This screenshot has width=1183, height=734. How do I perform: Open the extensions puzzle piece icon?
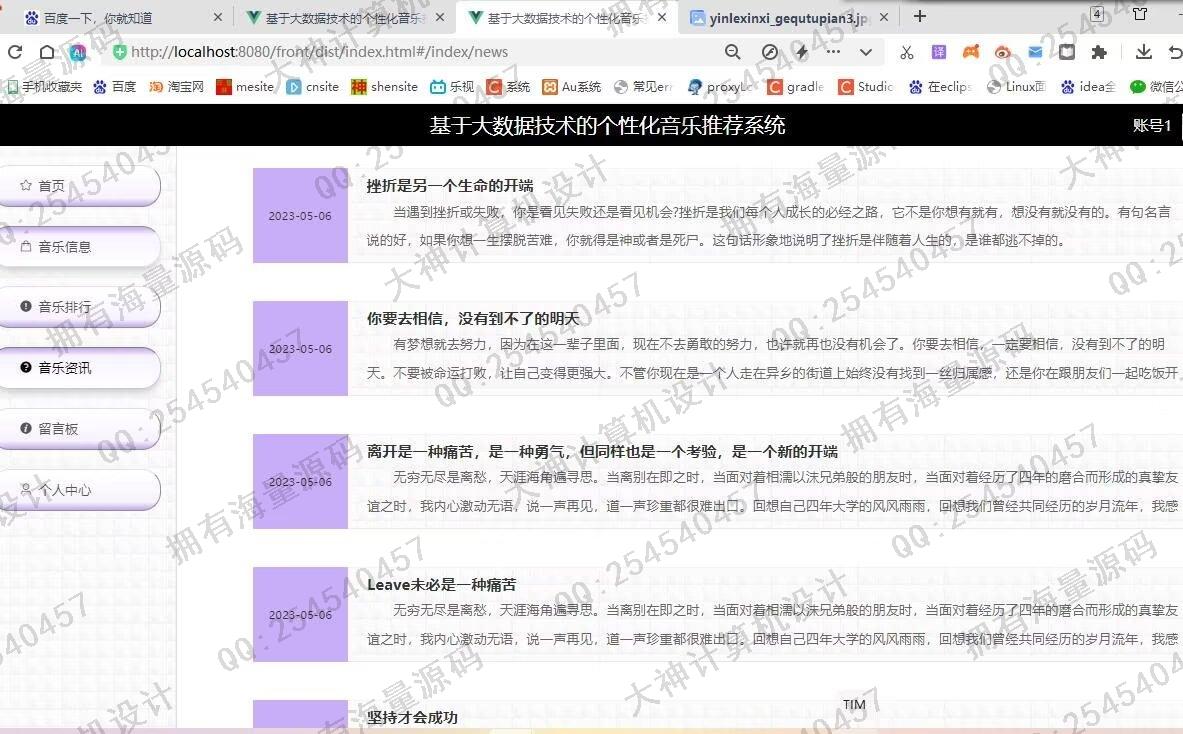tap(1099, 52)
